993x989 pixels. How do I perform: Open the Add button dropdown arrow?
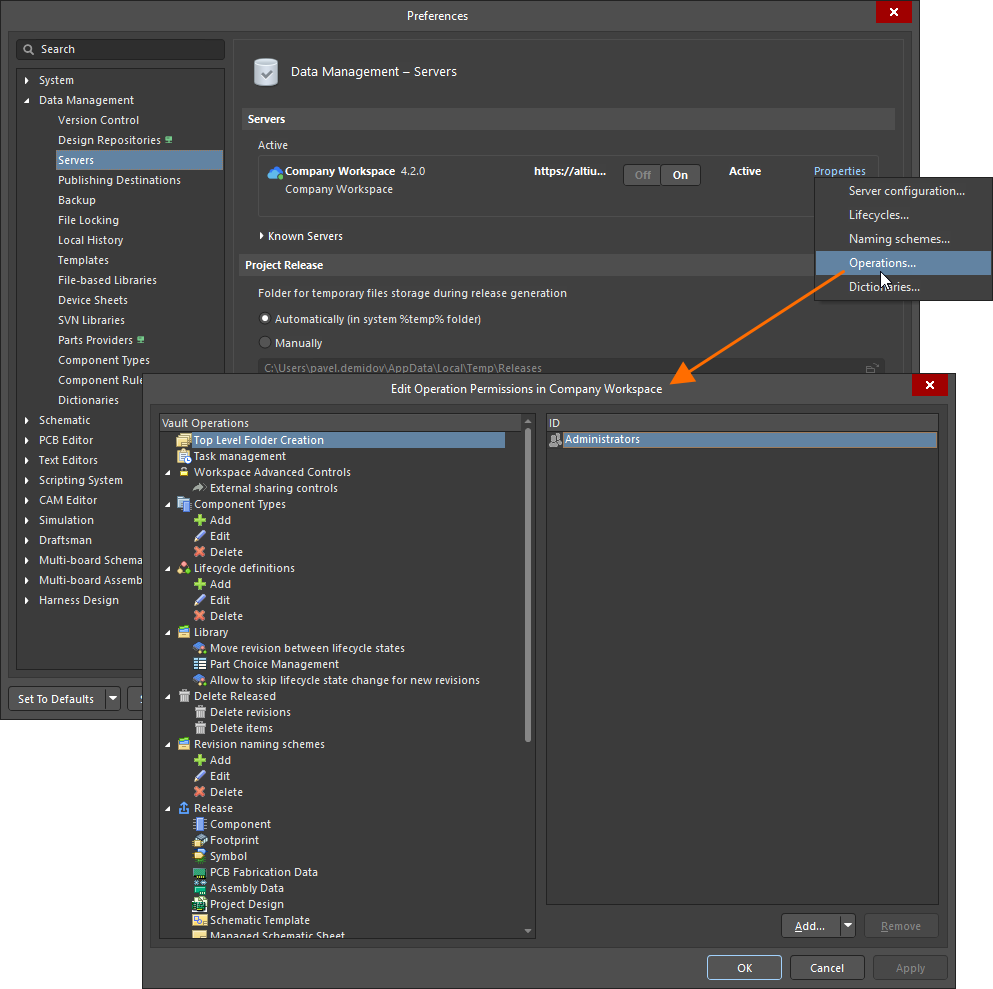[x=847, y=926]
